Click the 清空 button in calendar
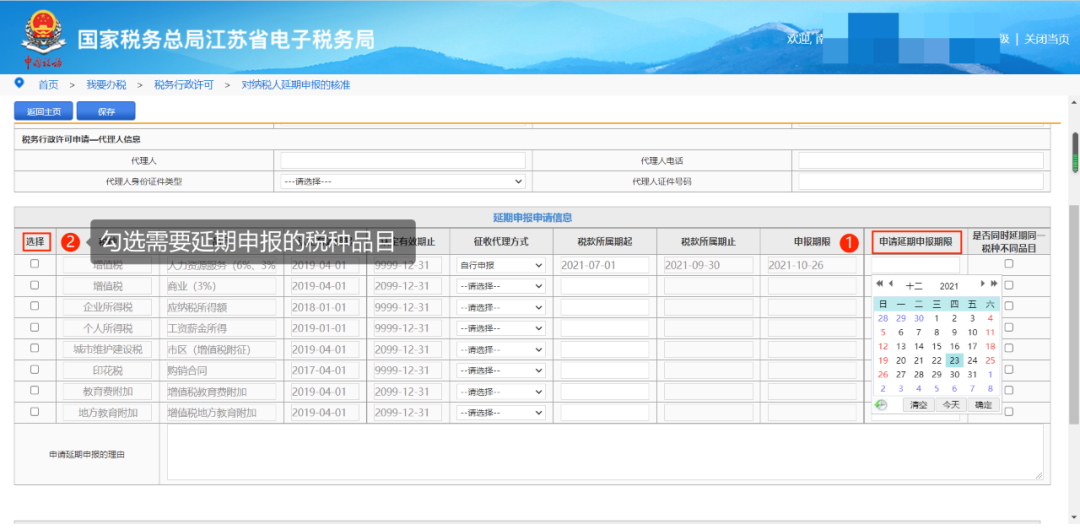This screenshot has width=1080, height=530. point(918,405)
